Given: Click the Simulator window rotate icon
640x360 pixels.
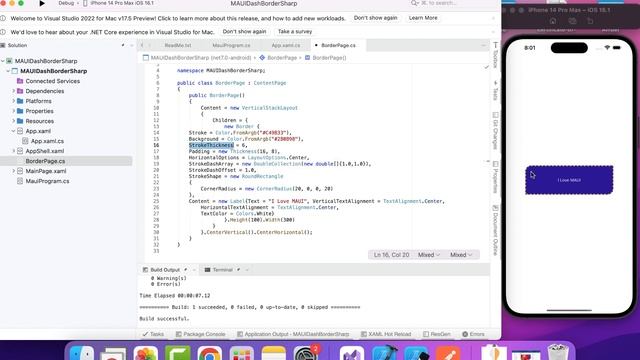Looking at the screenshot, I should [590, 21].
